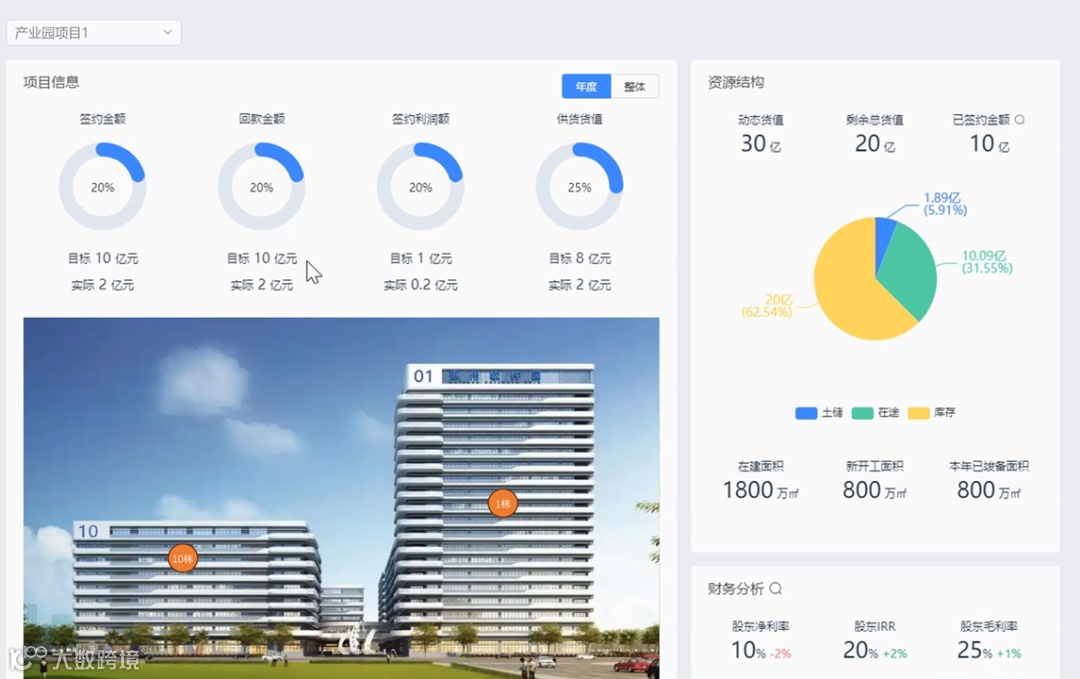1080x679 pixels.
Task: Click the 股东净利率 10% value
Action: tap(748, 650)
